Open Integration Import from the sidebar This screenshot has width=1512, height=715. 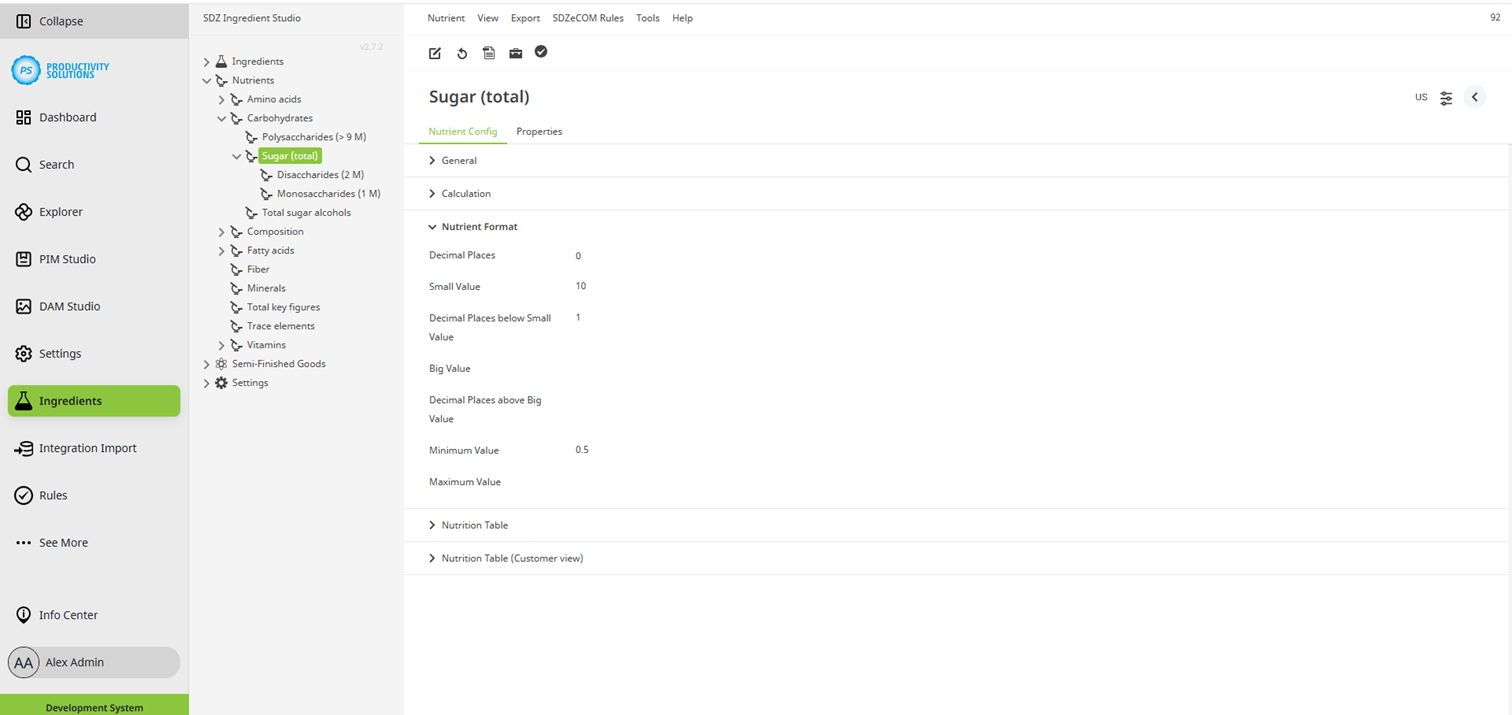tap(89, 448)
